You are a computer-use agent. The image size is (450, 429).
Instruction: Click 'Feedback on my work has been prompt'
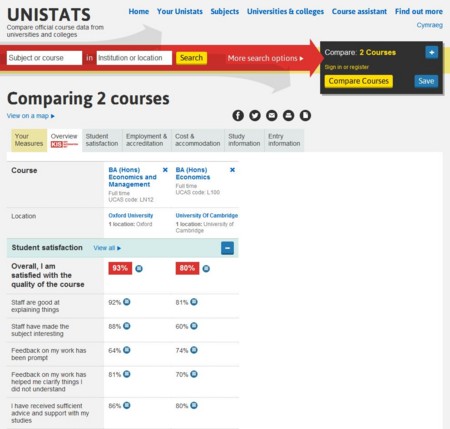pyautogui.click(x=49, y=354)
